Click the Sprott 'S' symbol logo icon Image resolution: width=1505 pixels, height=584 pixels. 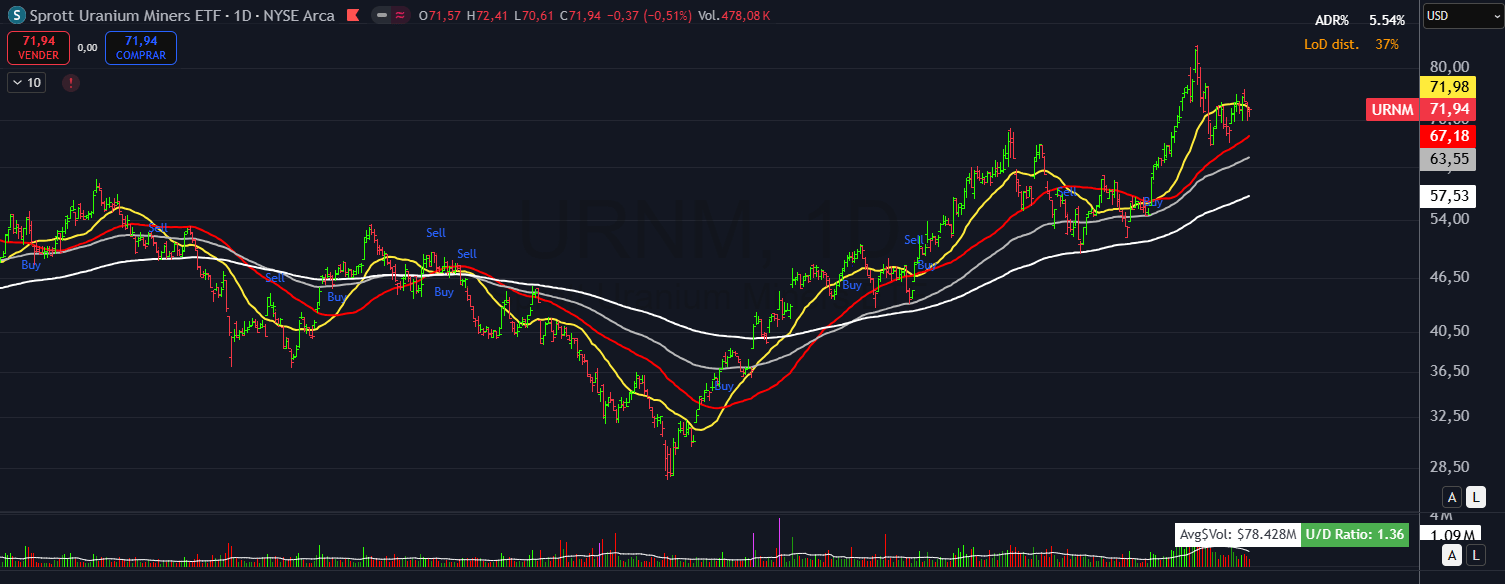point(17,16)
